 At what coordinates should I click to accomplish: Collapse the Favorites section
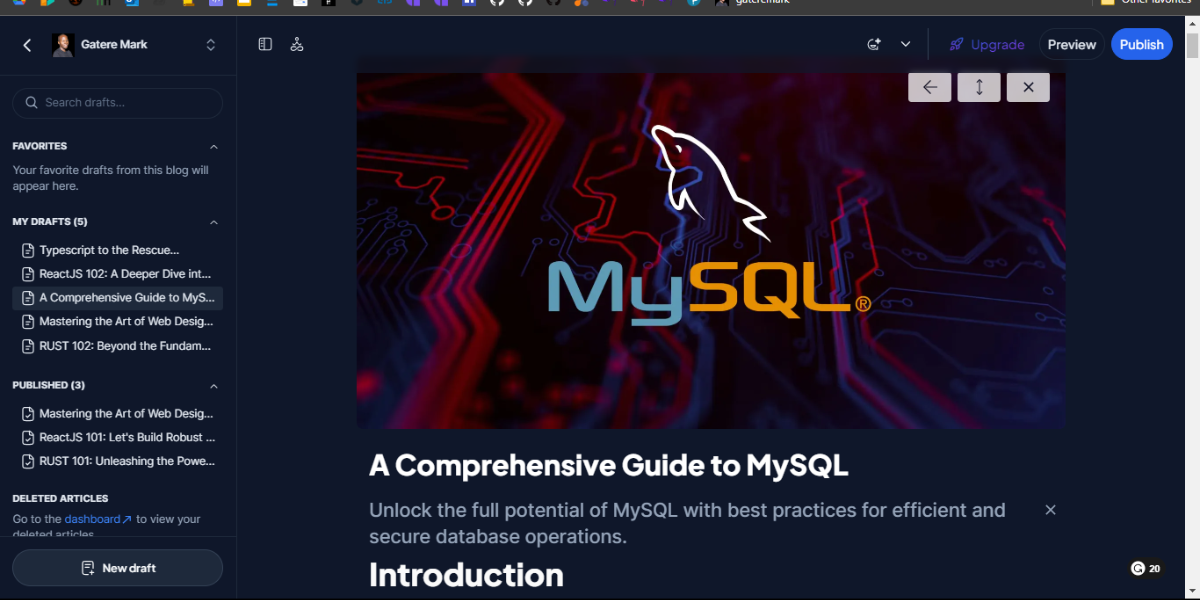click(213, 146)
